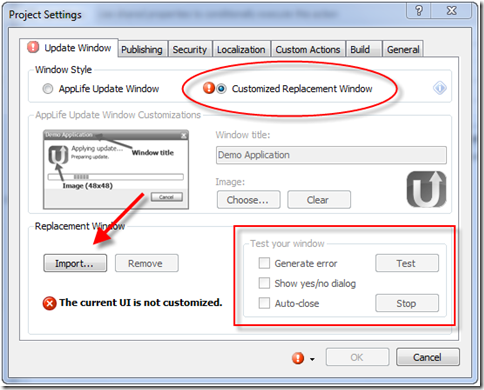Select AppLife Update Window radio button

[x=48, y=89]
